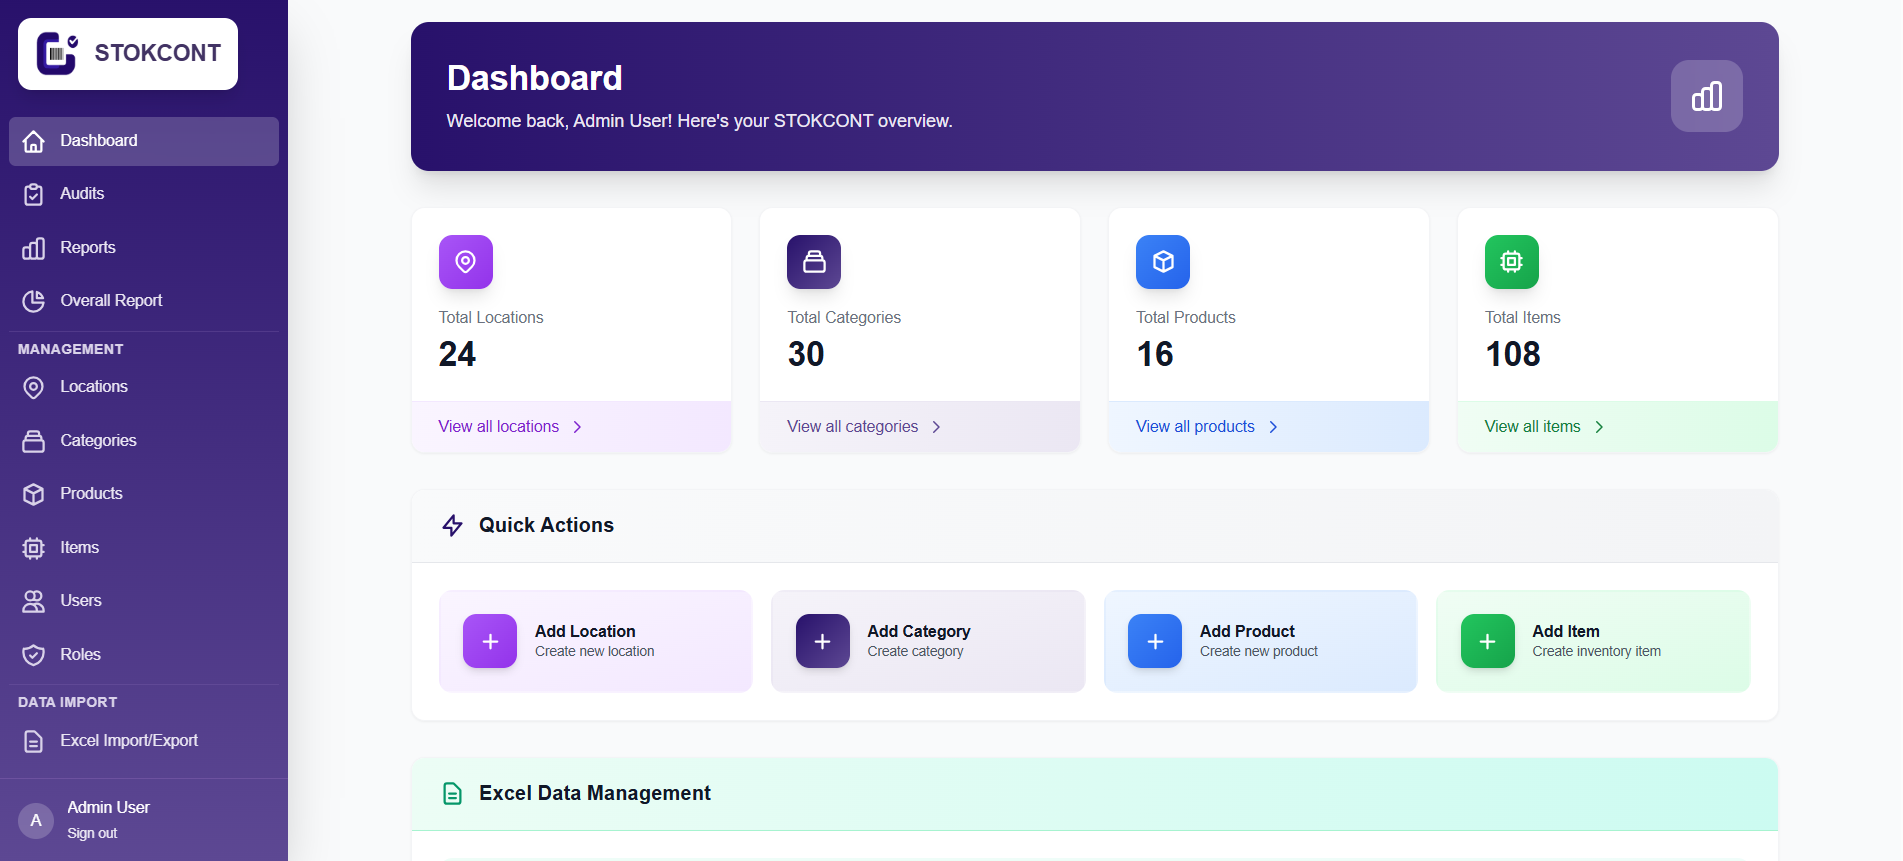Click the green Total Items chip icon
The height and width of the screenshot is (861, 1903).
(x=1511, y=262)
